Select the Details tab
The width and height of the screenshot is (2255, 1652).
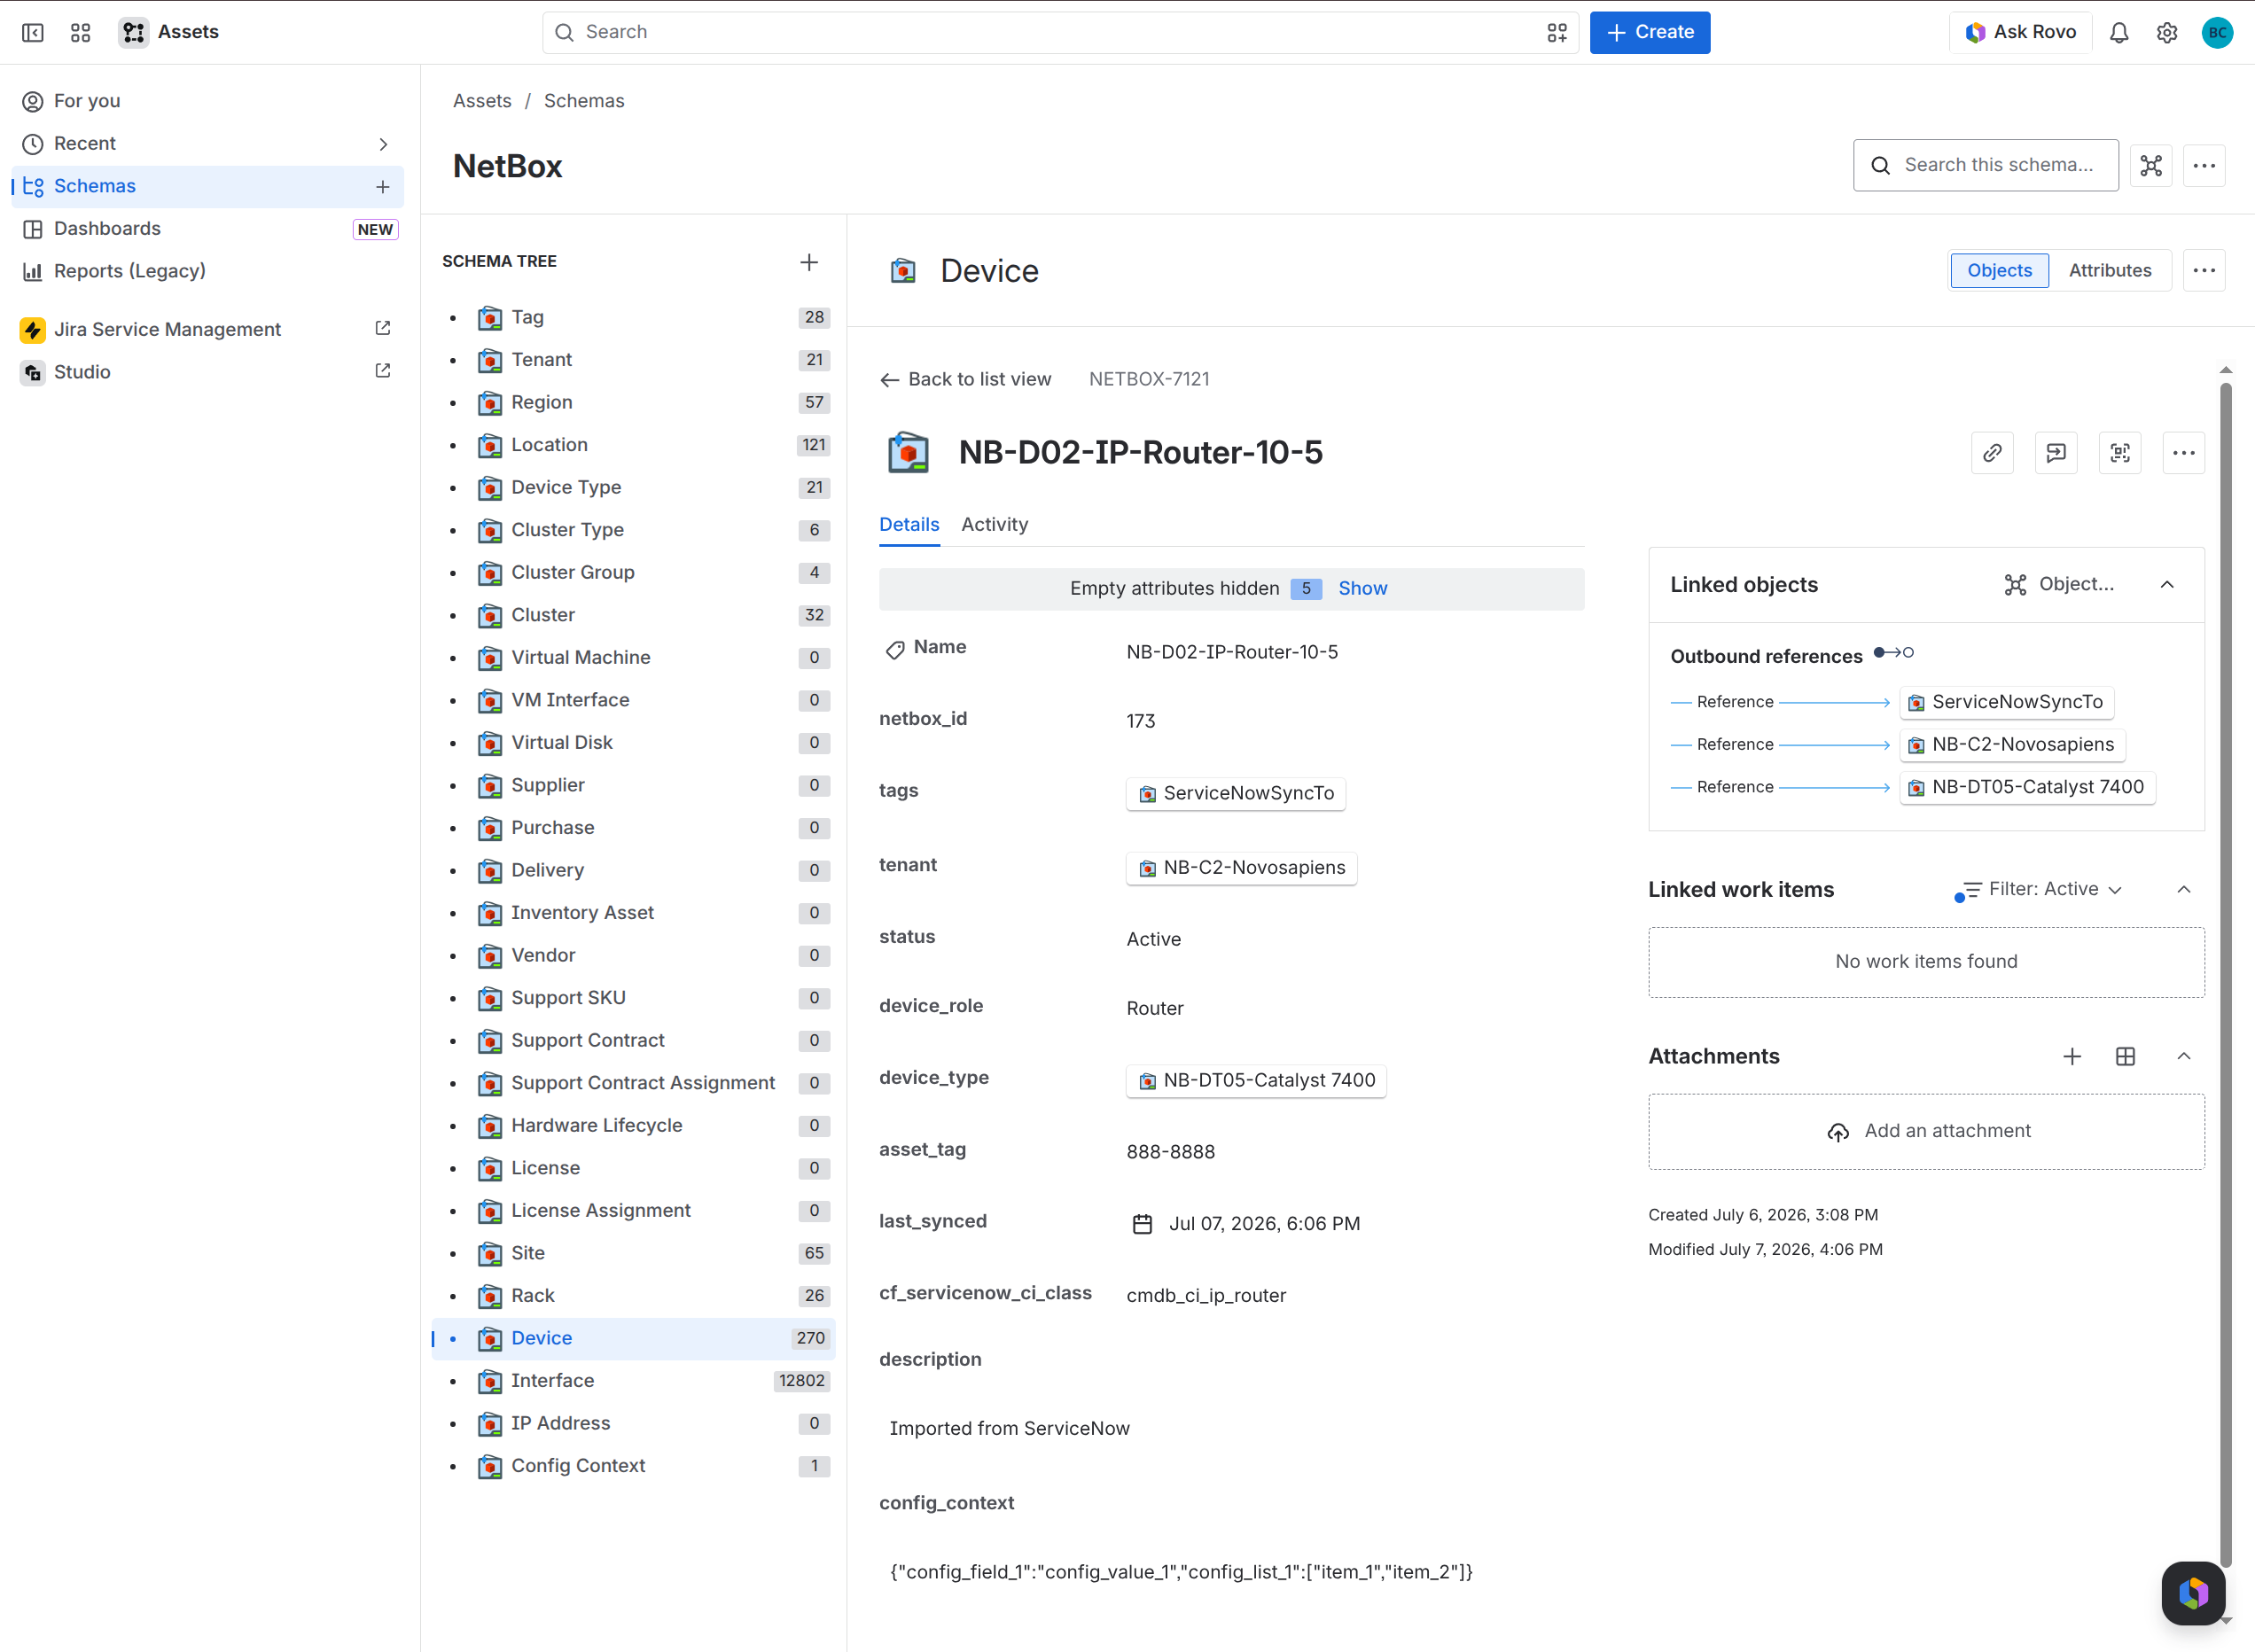pyautogui.click(x=909, y=525)
